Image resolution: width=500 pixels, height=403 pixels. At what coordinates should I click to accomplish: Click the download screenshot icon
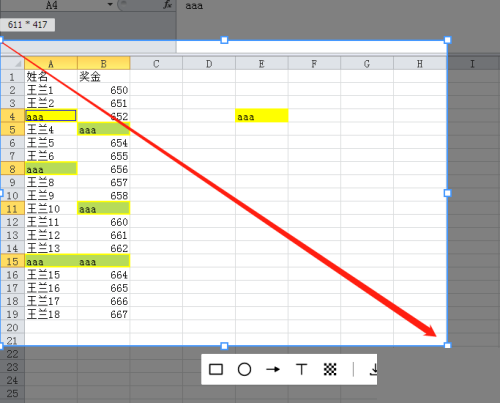374,369
